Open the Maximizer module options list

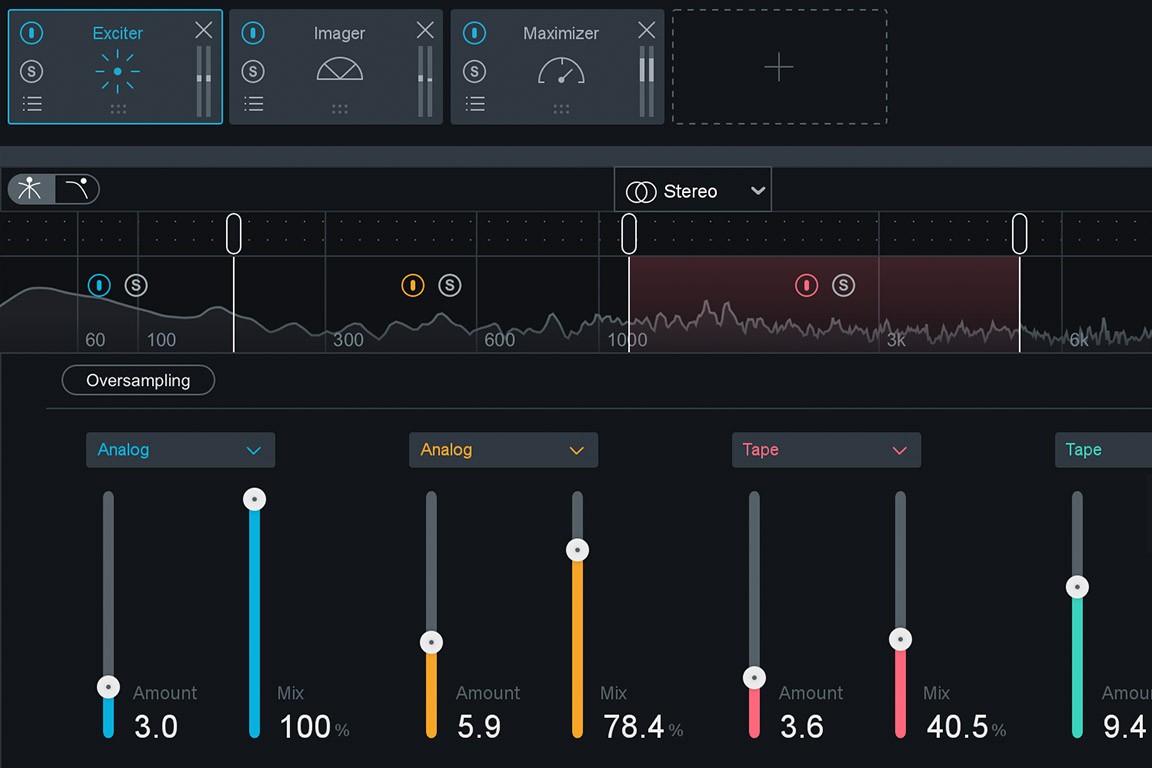click(474, 103)
